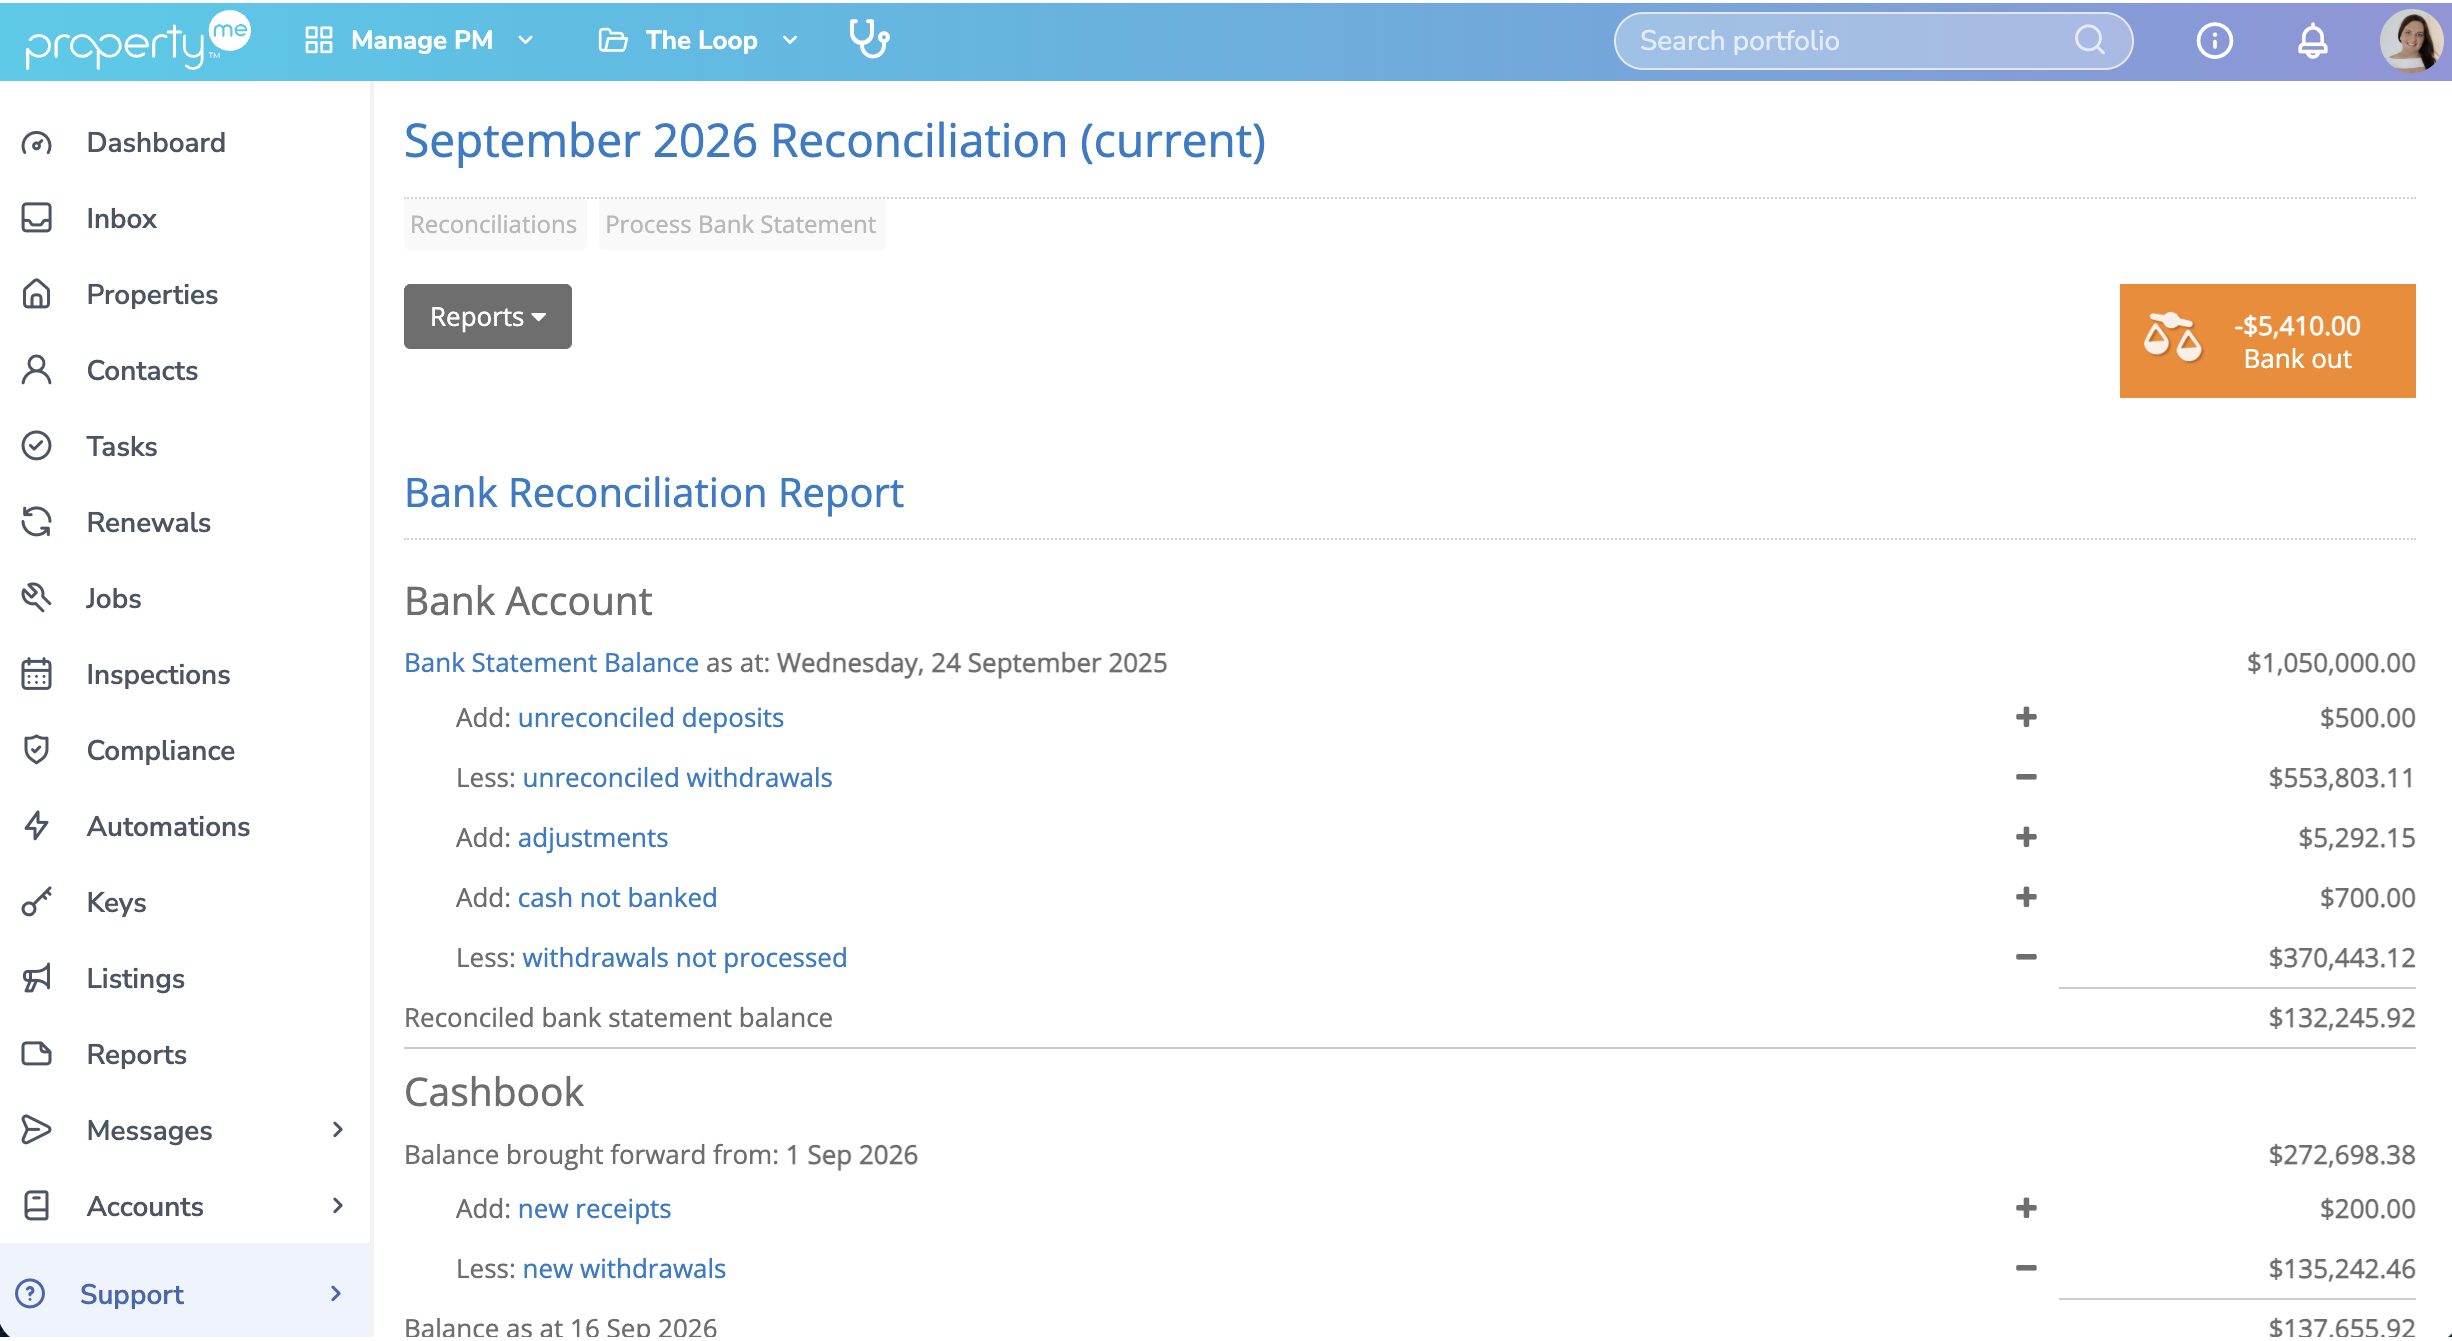
Task: Click the search magnifier icon
Action: (2089, 40)
